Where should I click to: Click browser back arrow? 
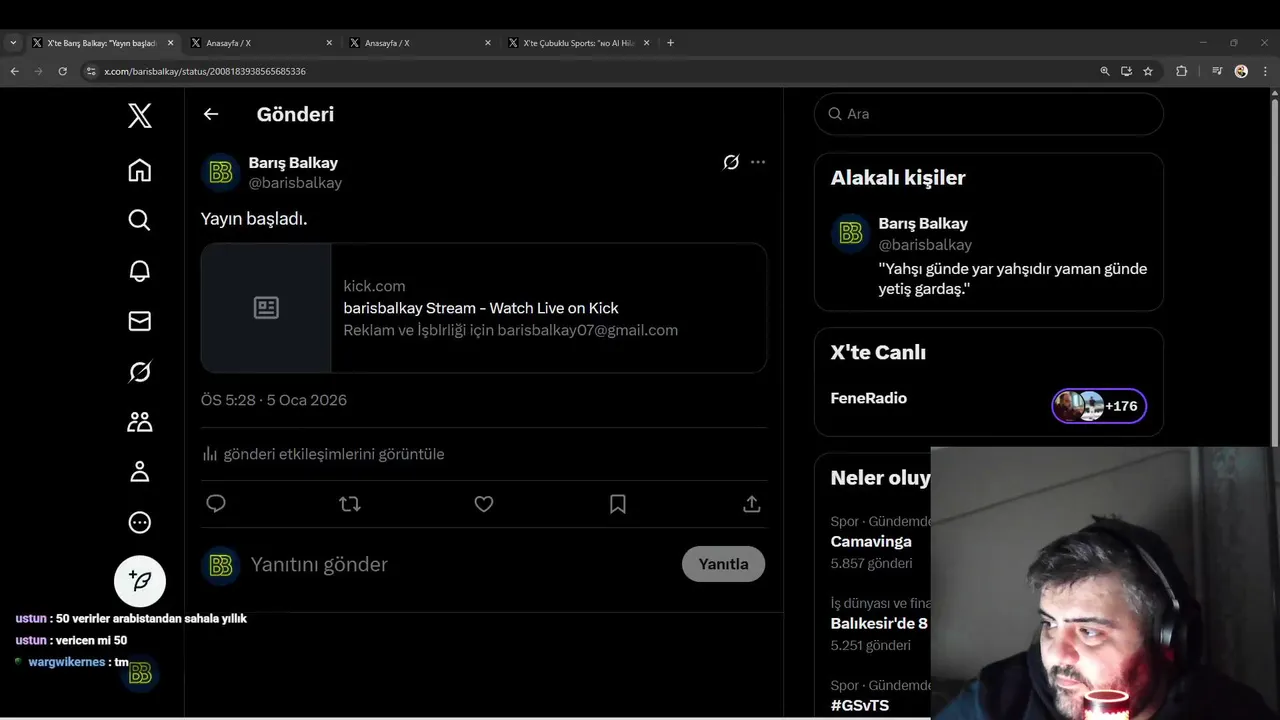click(x=14, y=71)
